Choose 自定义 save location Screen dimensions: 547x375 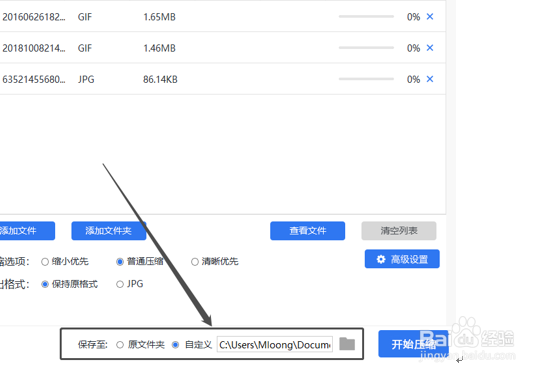coord(175,345)
